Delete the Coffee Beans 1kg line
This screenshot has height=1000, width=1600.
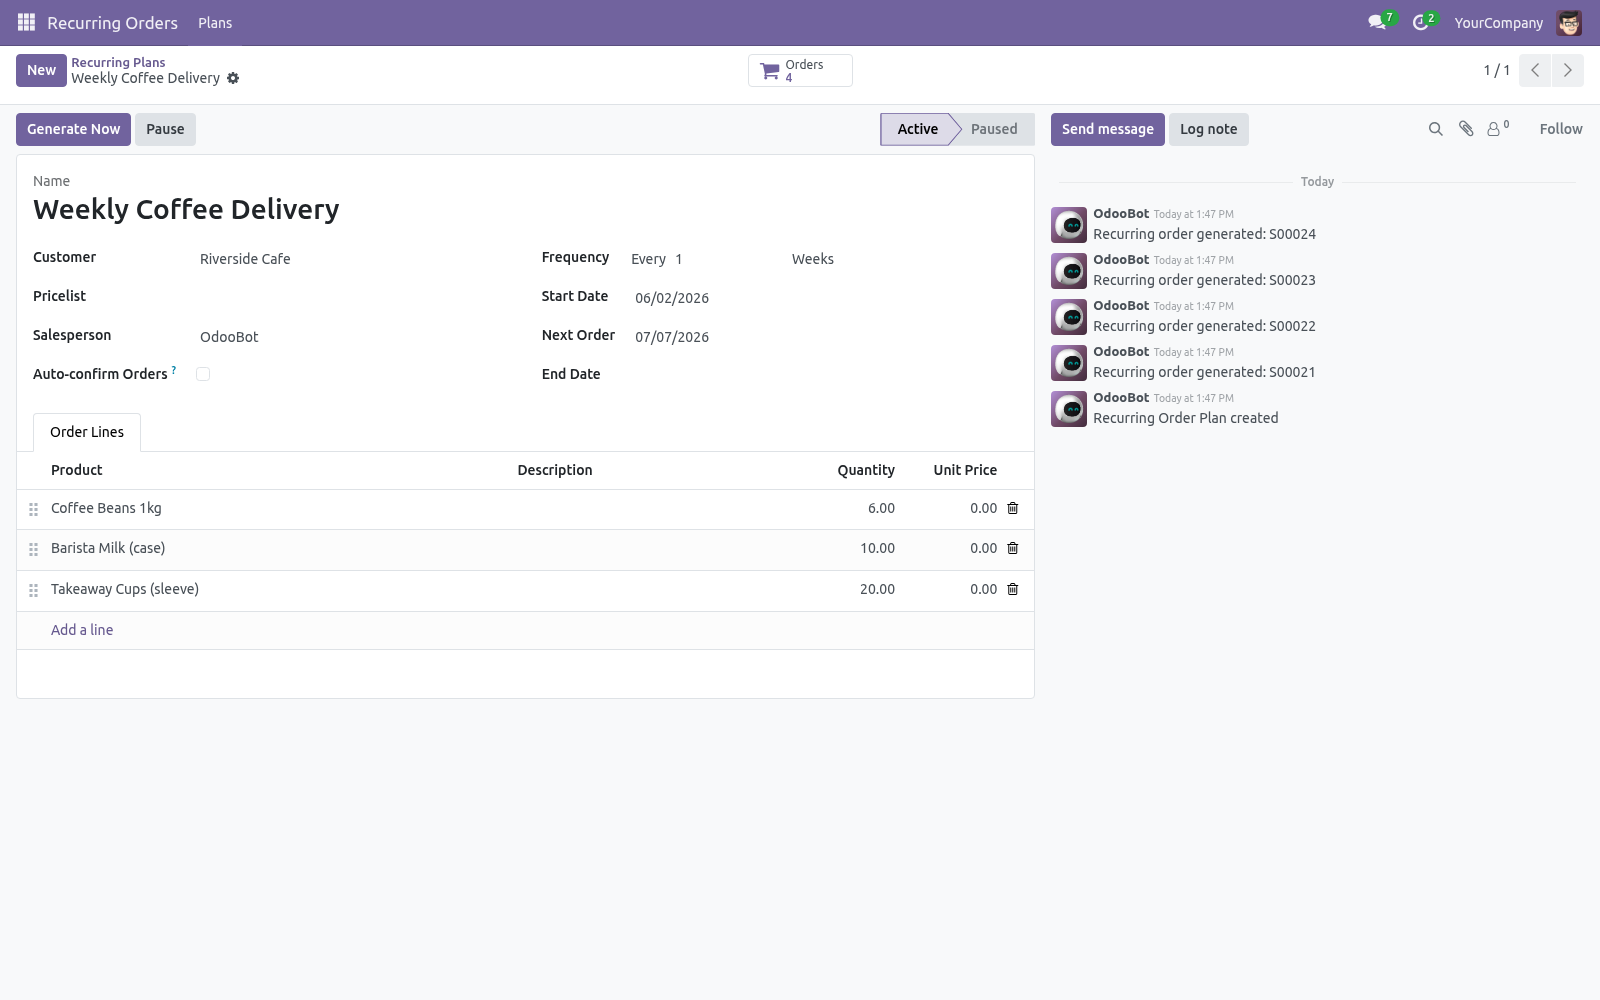1012,508
